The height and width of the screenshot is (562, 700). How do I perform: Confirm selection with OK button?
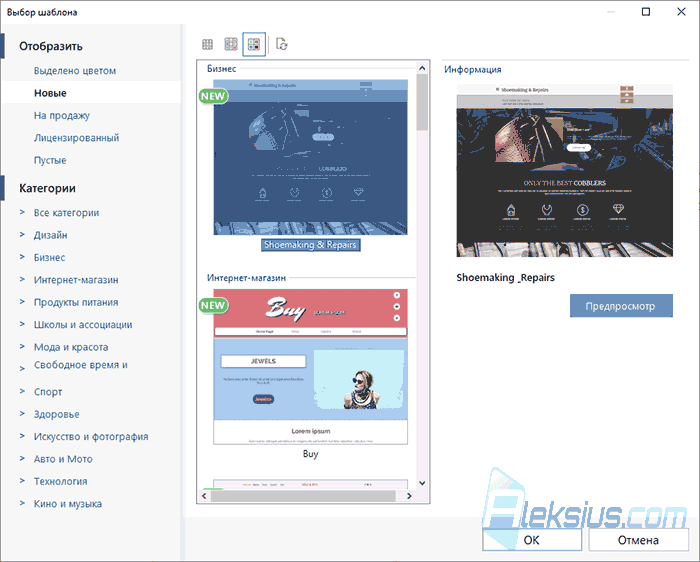click(x=532, y=540)
